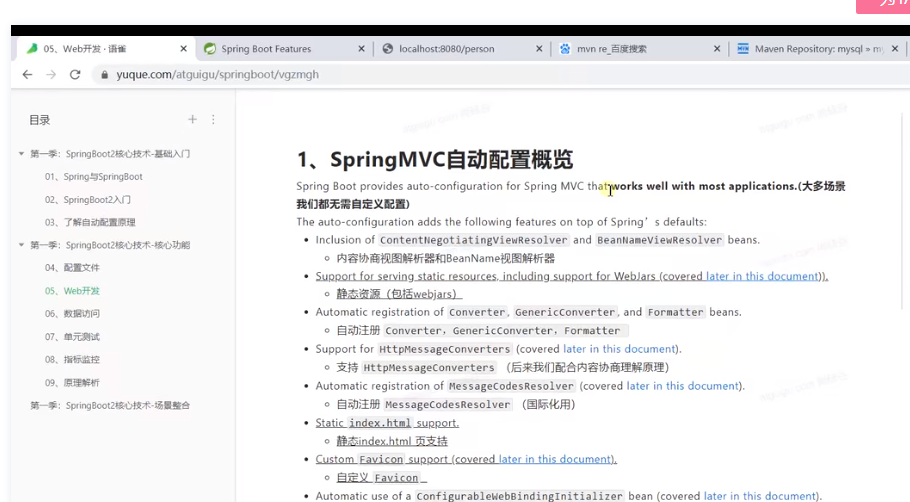The height and width of the screenshot is (502, 910).
Task: Click the heading 1、SpringMVC自动配置概览
Action: coord(435,160)
